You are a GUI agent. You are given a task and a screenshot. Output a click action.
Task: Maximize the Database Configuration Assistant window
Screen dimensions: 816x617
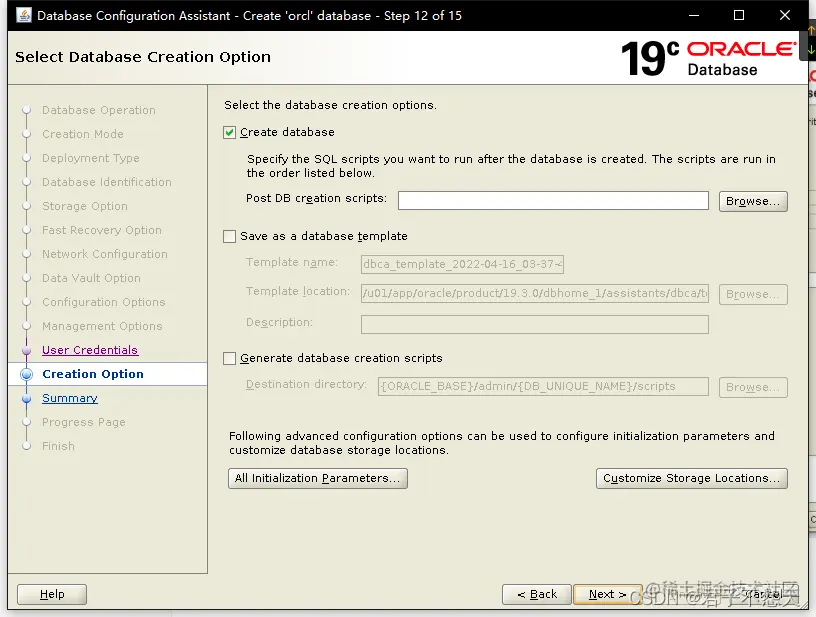[x=739, y=15]
